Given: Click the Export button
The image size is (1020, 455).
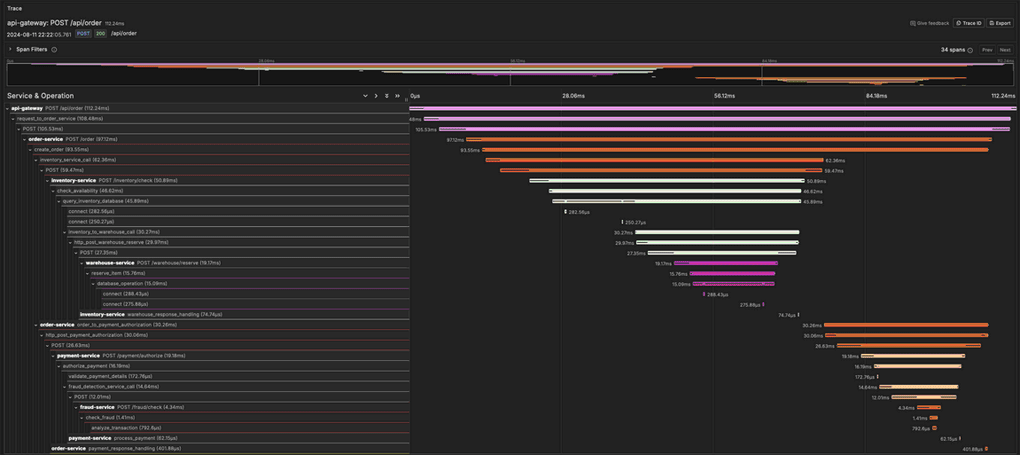Looking at the screenshot, I should 1000,23.
